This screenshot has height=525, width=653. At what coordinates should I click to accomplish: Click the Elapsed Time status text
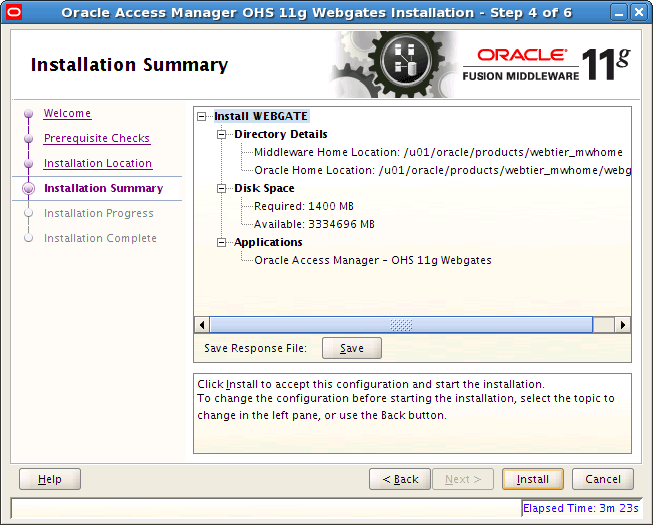581,508
